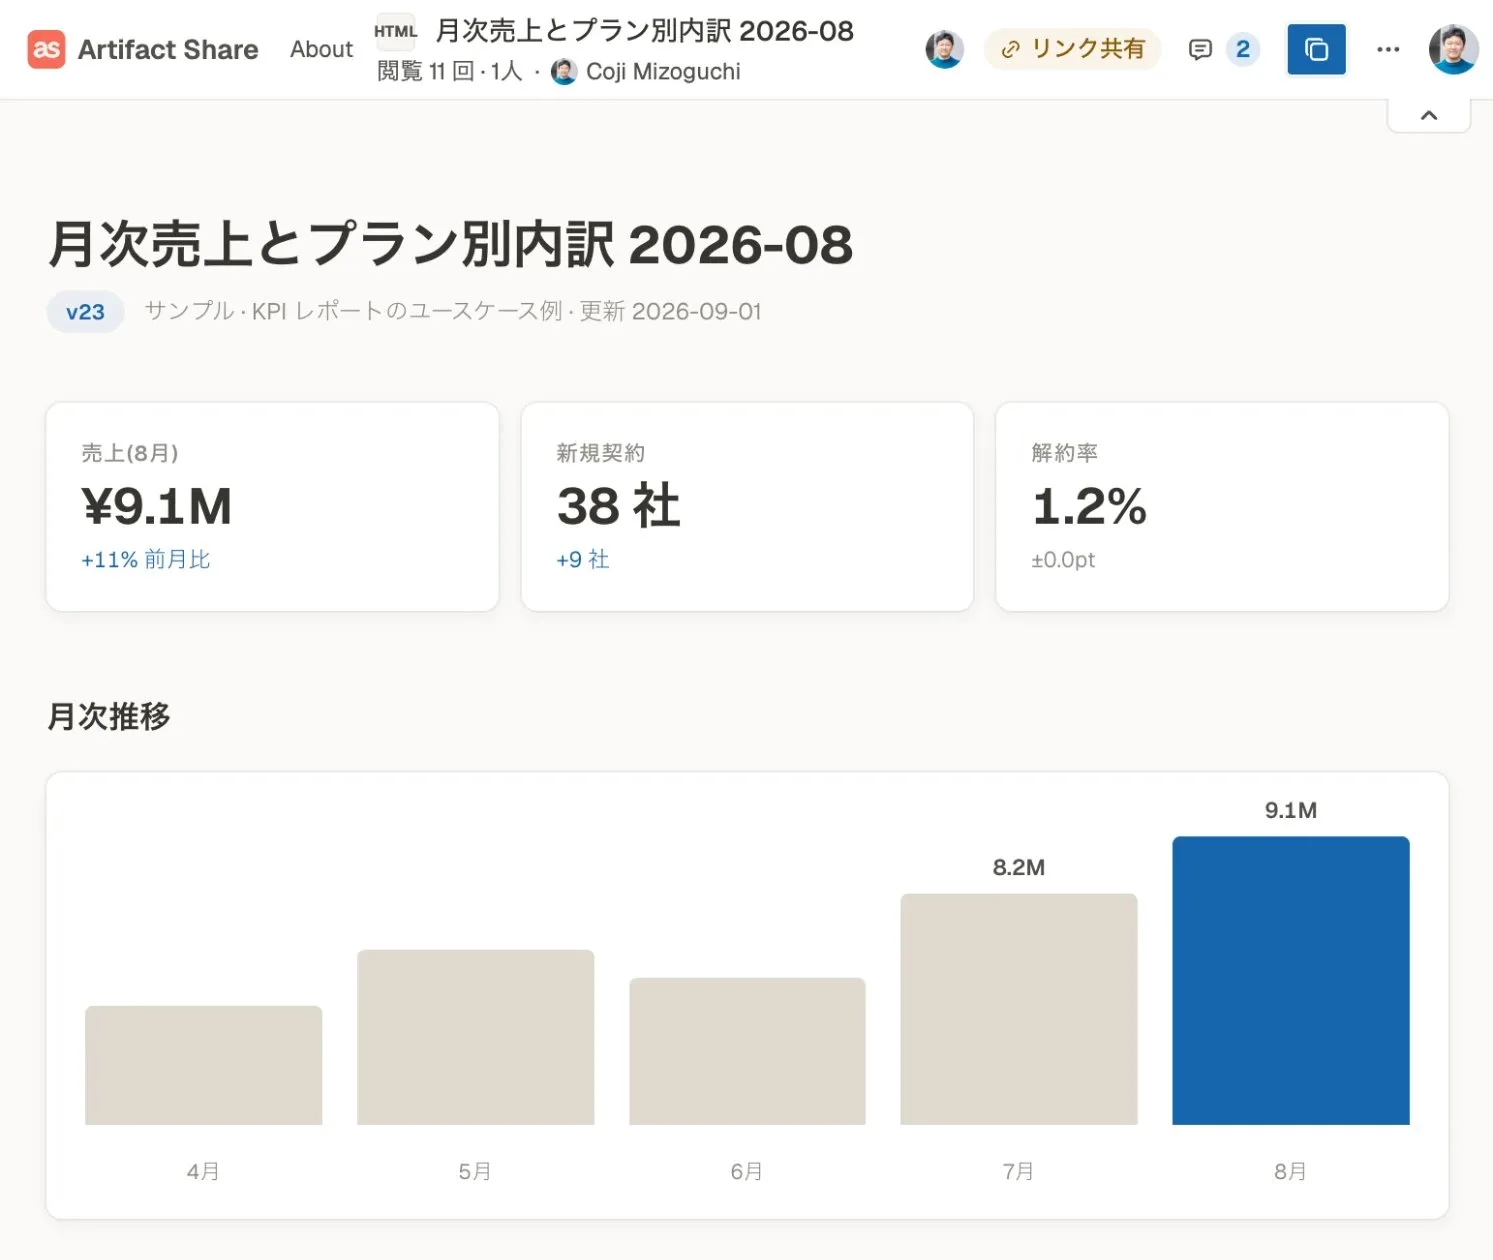
Task: Click the 8月 axis label
Action: click(1291, 1171)
